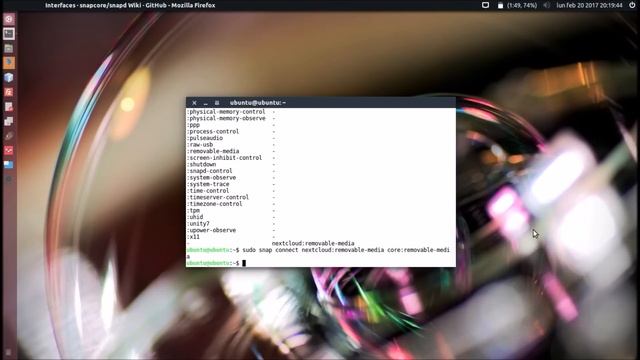Open the dark gear settings icon in the dock
Viewport: 640px width, 360px height.
[x=9, y=179]
